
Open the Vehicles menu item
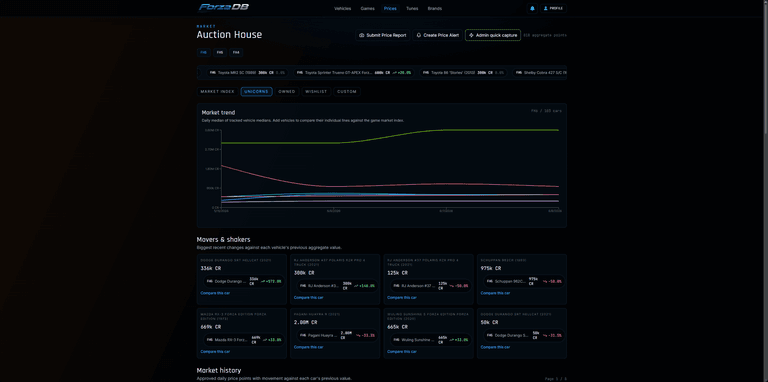pos(342,8)
